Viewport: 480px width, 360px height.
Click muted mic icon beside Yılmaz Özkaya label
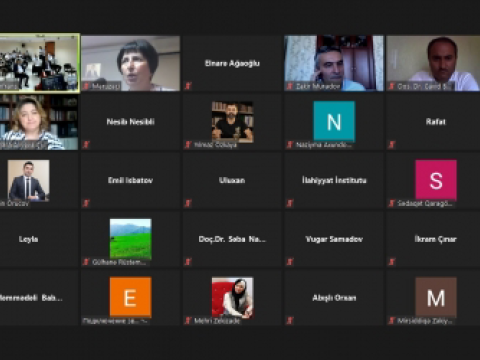pos(188,144)
